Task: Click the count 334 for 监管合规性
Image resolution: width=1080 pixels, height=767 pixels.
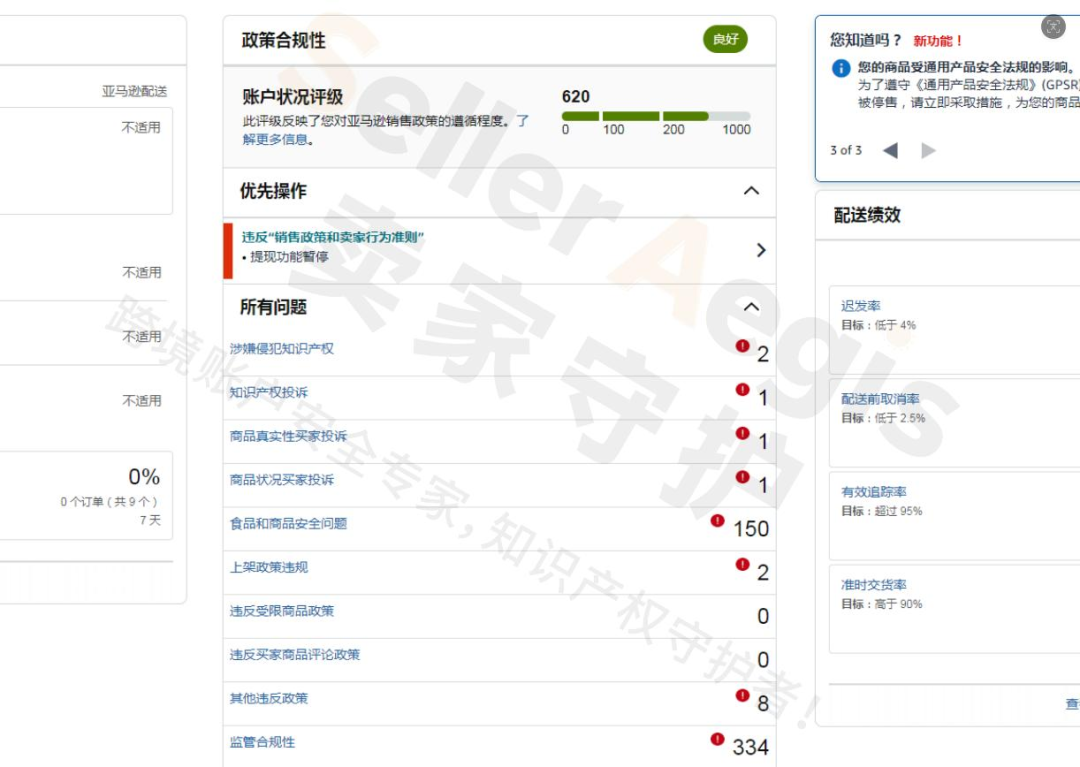Action: tap(750, 747)
